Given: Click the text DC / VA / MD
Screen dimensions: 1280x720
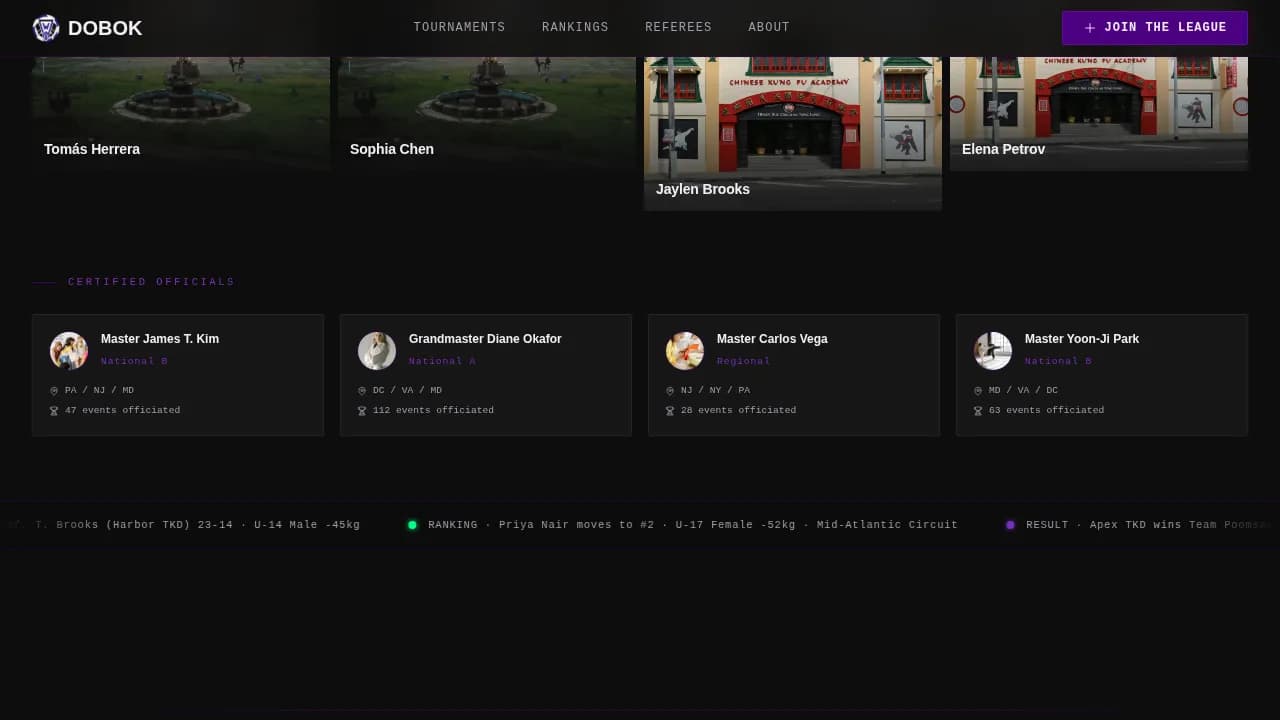Looking at the screenshot, I should [x=407, y=390].
